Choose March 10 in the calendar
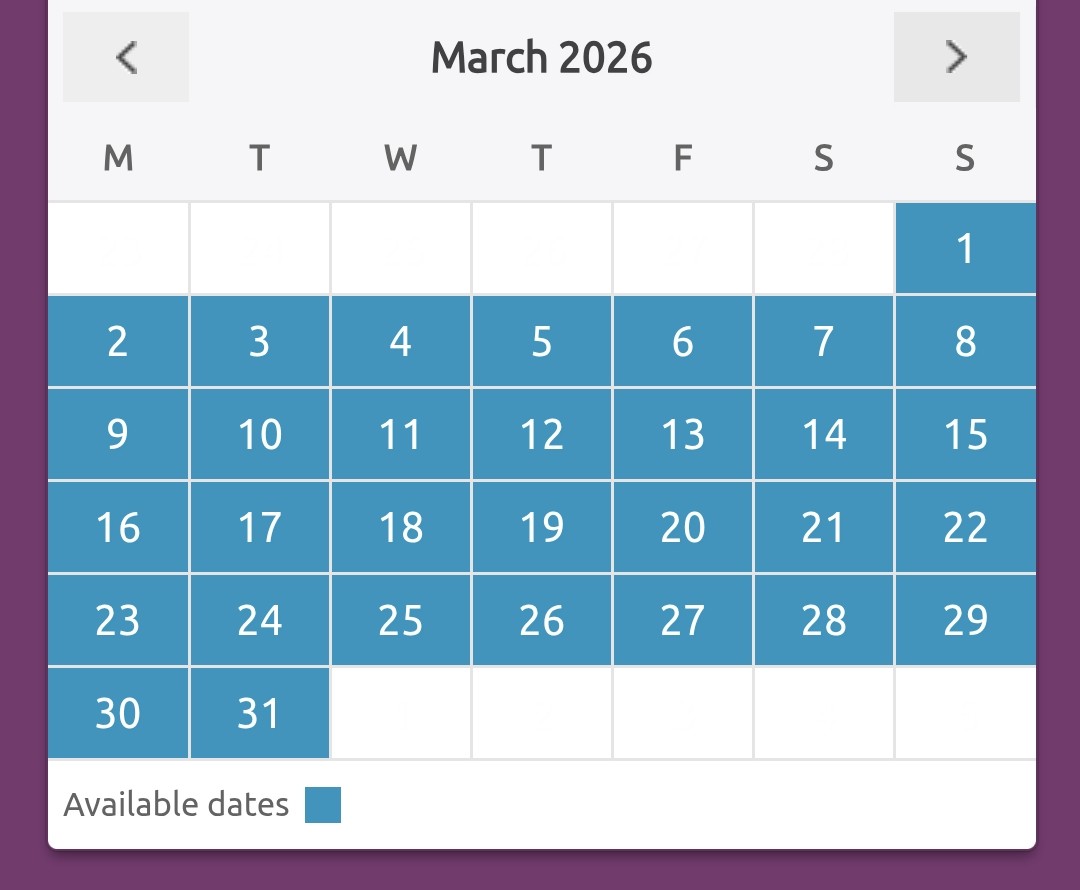Screen dimensions: 1080x890 260,435
